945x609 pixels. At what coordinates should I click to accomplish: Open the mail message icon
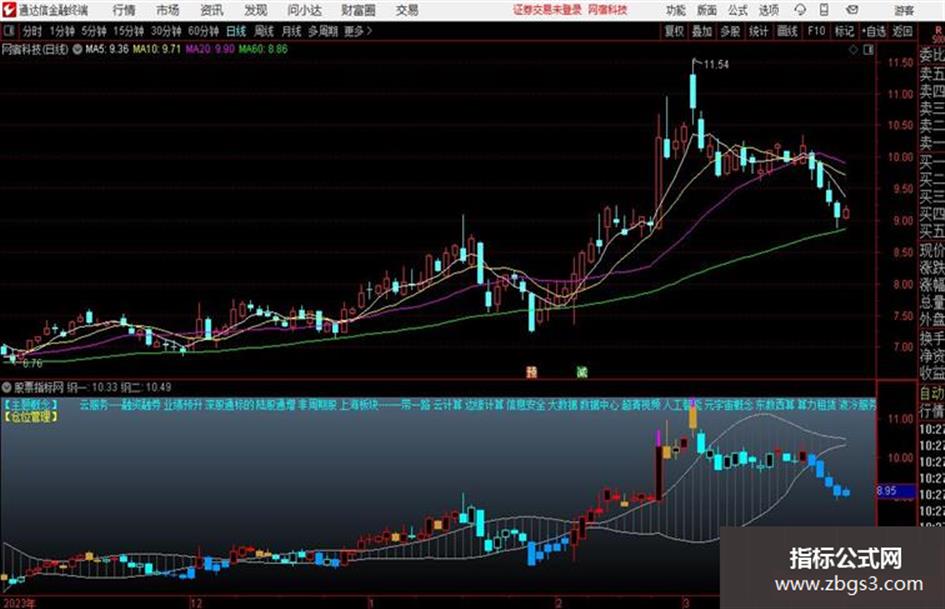[852, 10]
